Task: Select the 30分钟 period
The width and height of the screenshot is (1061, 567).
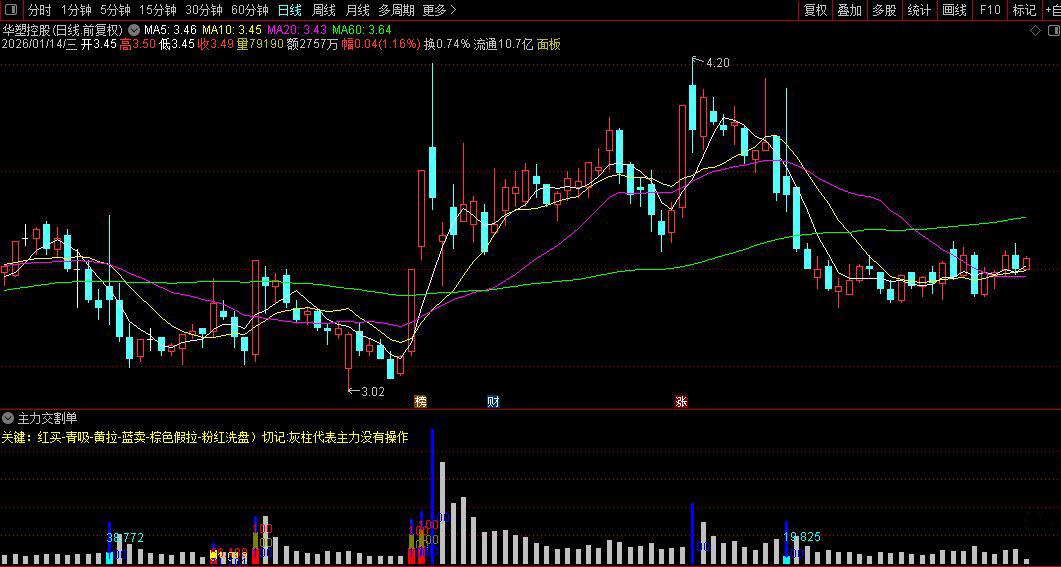Action: tap(204, 10)
